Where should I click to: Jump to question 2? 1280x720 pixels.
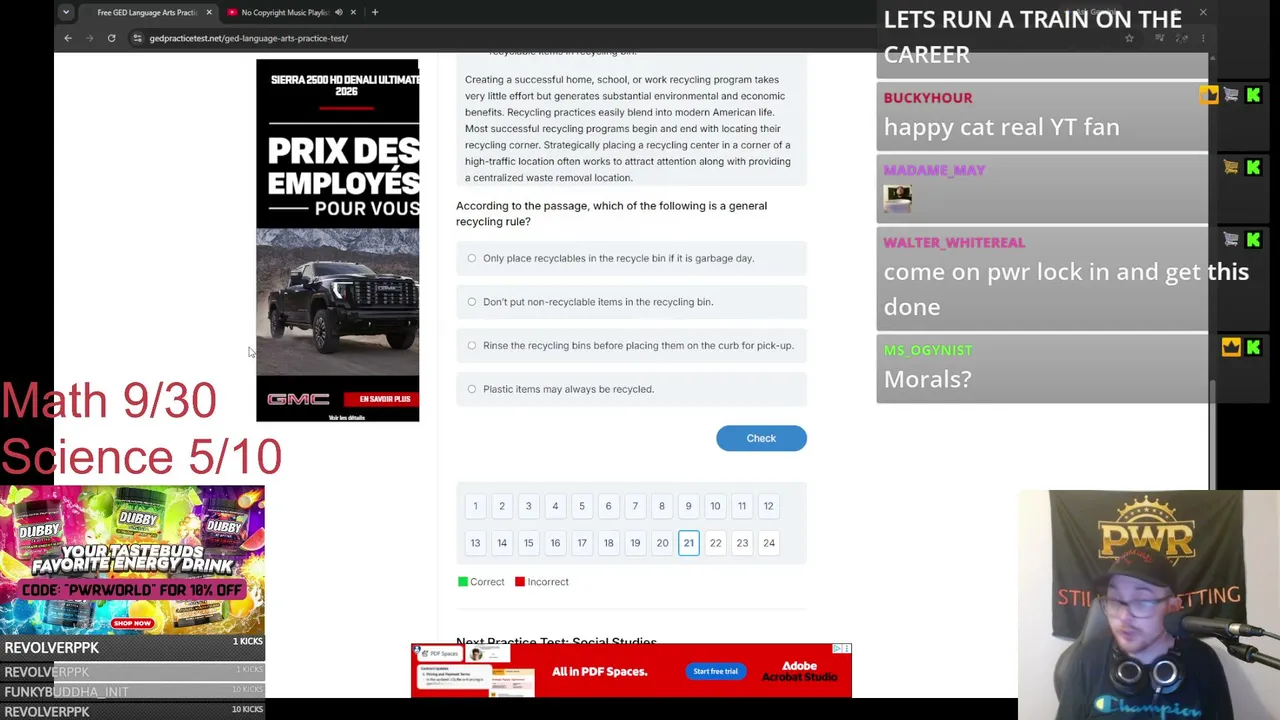(x=502, y=506)
